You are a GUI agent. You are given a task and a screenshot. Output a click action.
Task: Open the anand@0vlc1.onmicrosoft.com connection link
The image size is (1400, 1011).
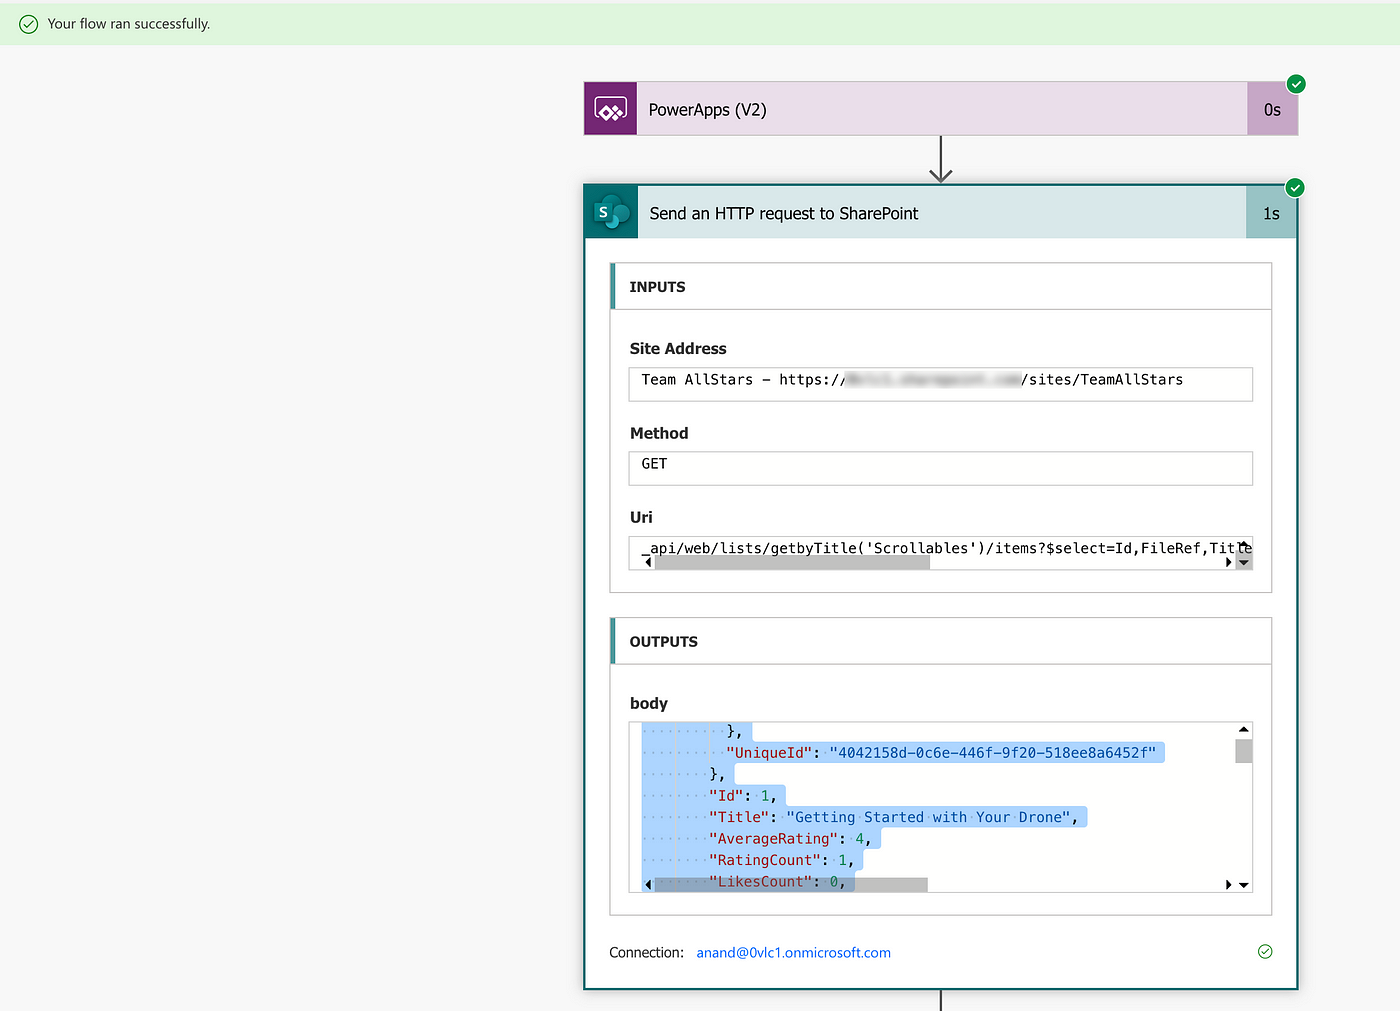pyautogui.click(x=793, y=953)
